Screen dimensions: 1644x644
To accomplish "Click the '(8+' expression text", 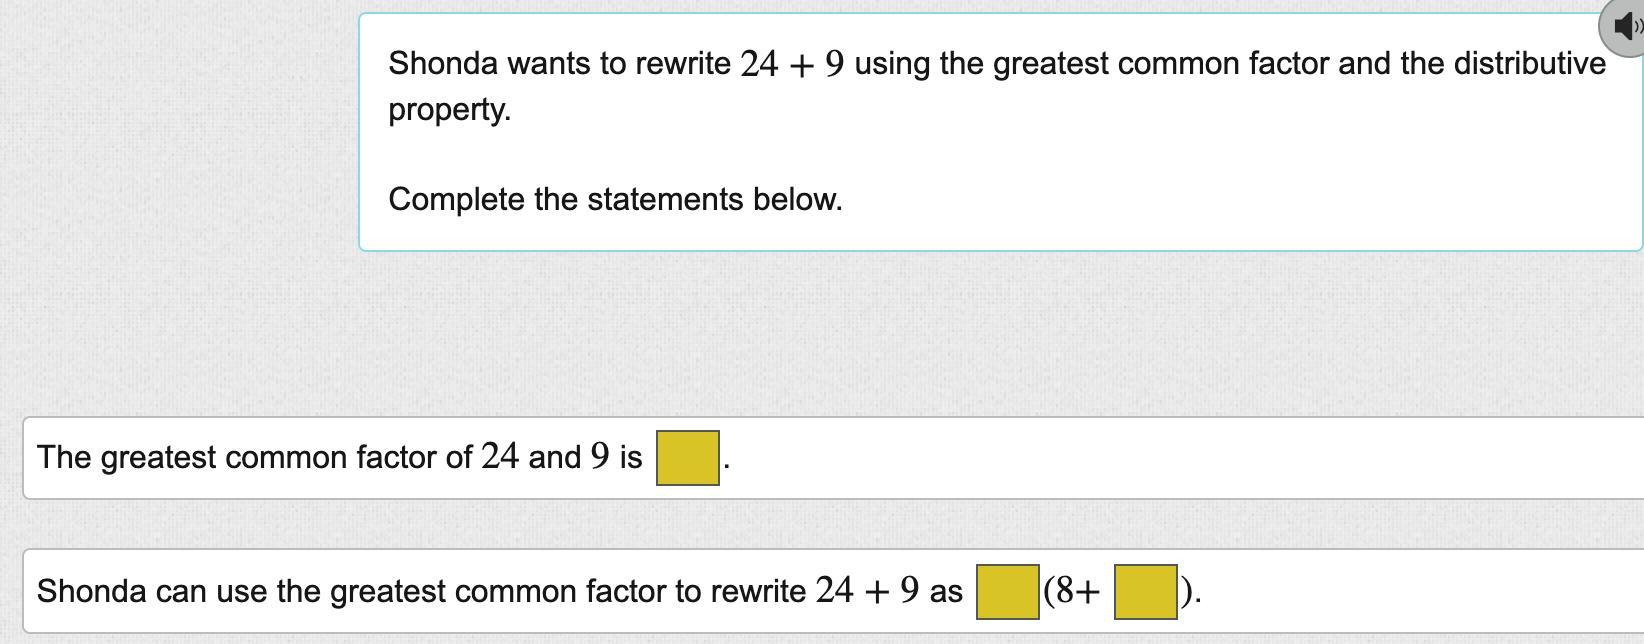I will (1072, 592).
